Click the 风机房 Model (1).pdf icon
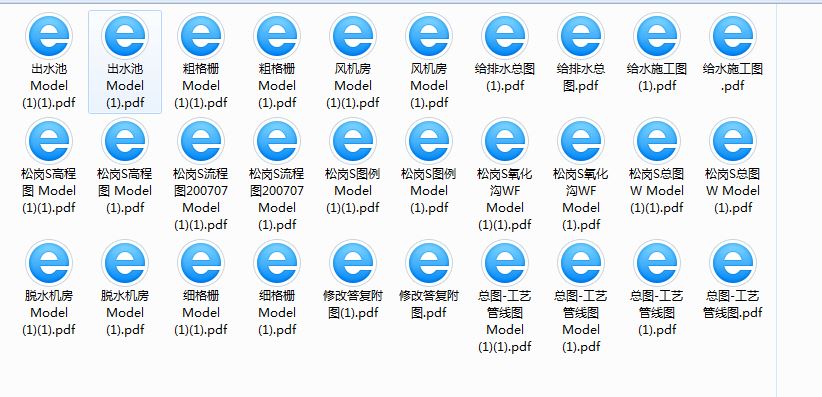822x397 pixels. point(429,36)
